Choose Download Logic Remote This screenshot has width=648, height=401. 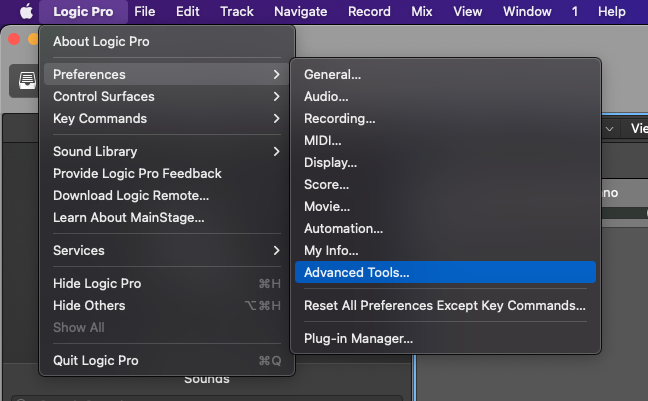point(167,196)
